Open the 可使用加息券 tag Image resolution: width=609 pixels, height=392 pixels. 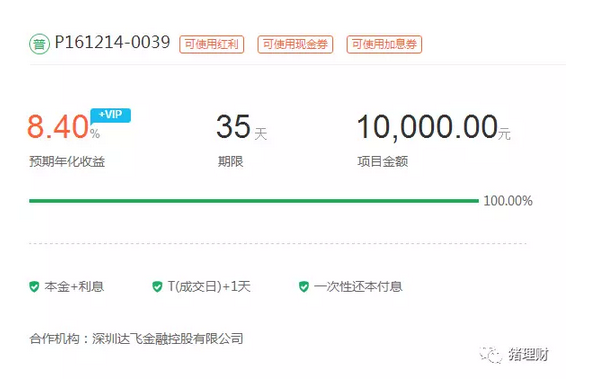(x=384, y=44)
